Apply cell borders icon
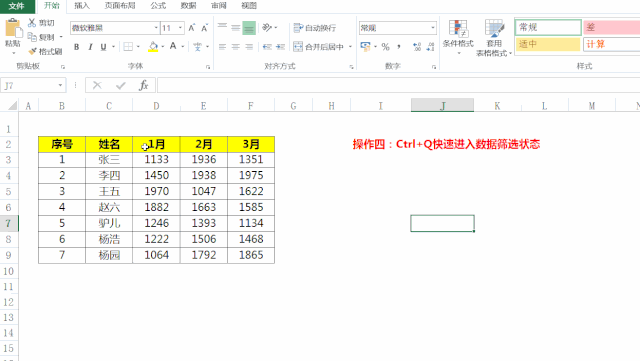The height and width of the screenshot is (361, 640). [x=128, y=47]
